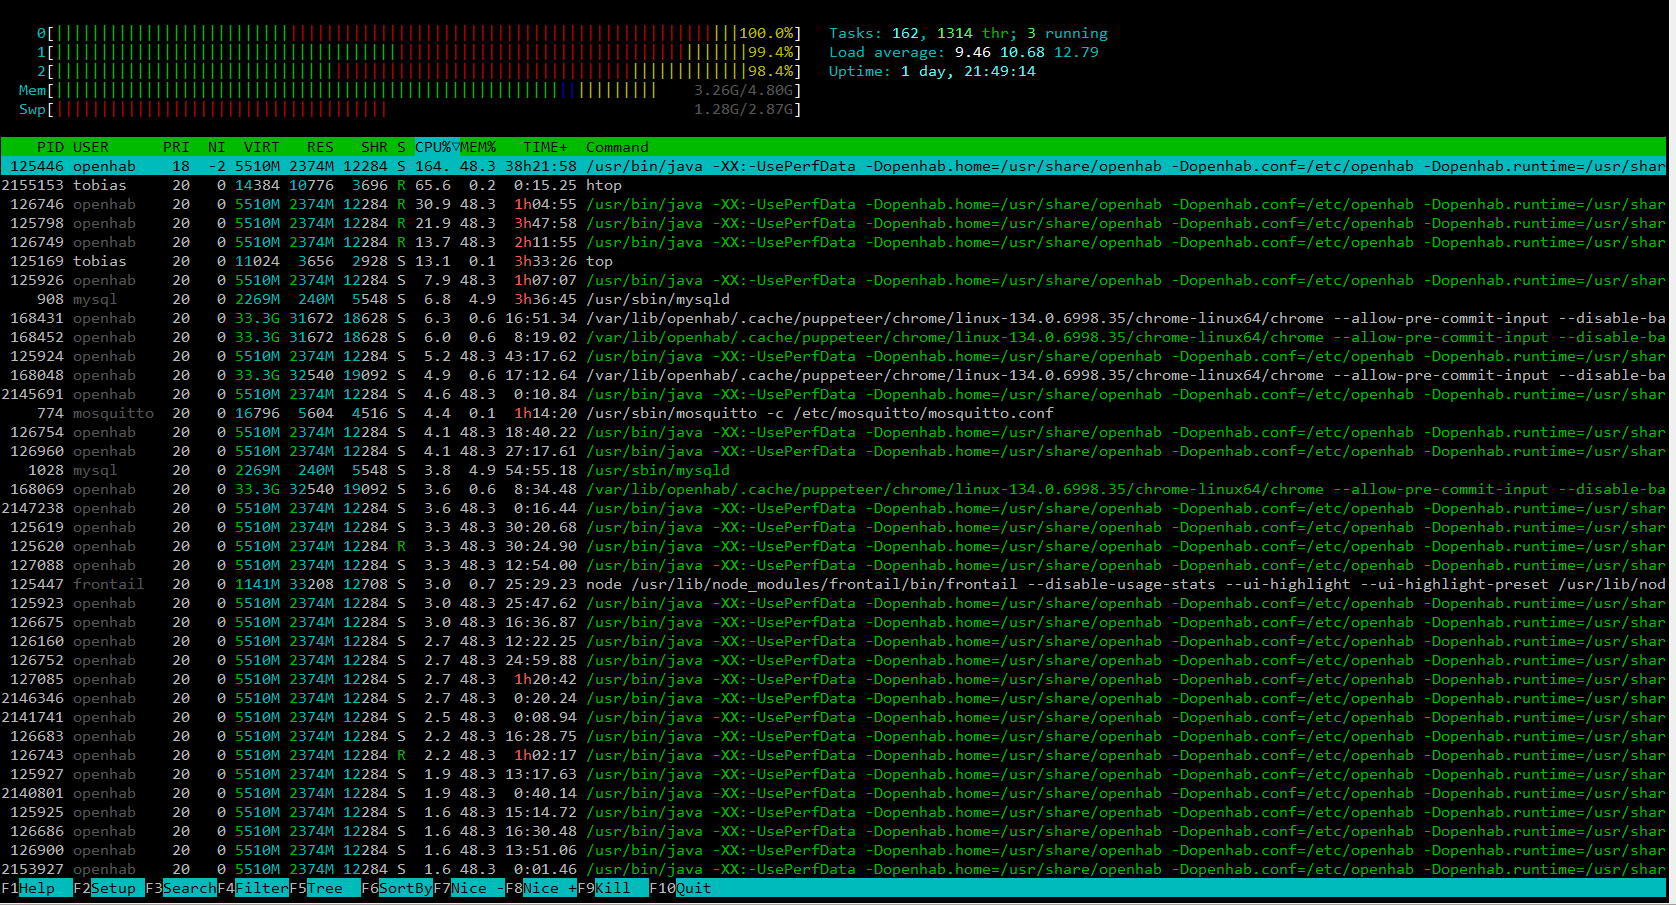The width and height of the screenshot is (1676, 905).
Task: Select the puppeteer chrome row PID 168048
Action: point(833,375)
